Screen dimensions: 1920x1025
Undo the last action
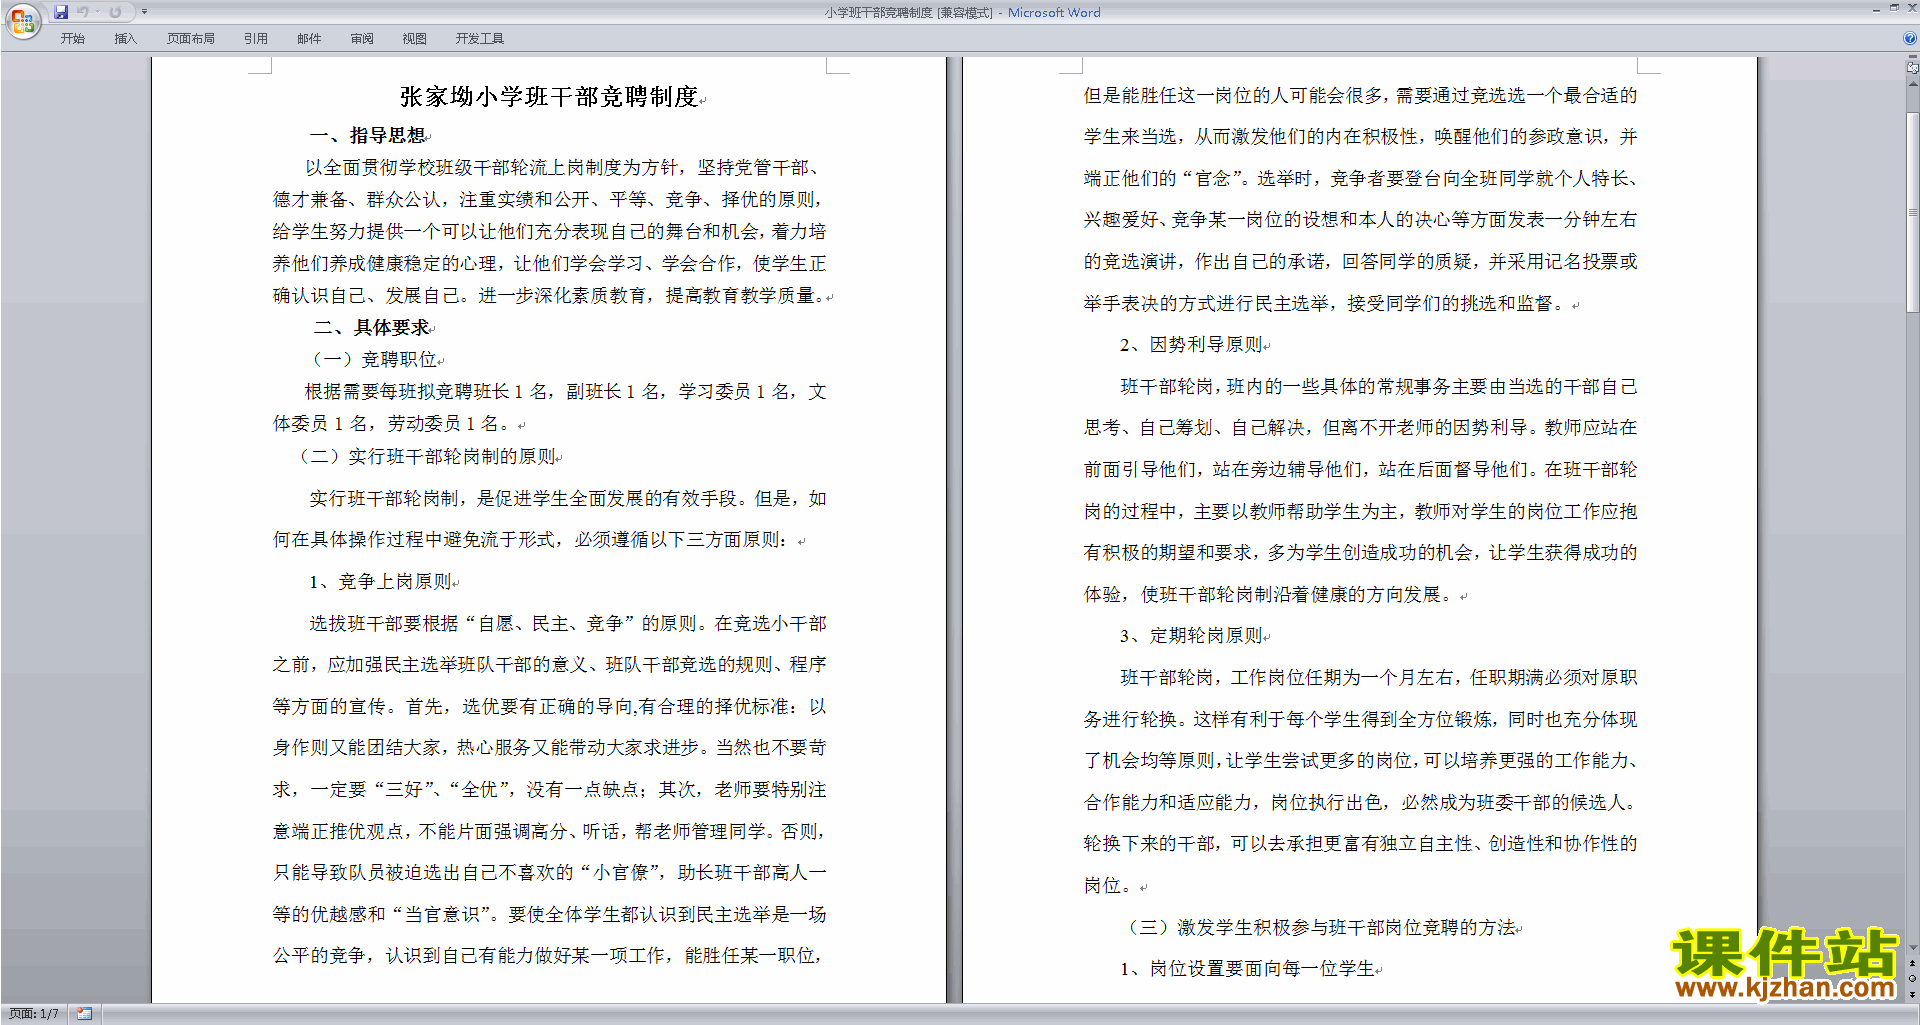(82, 12)
